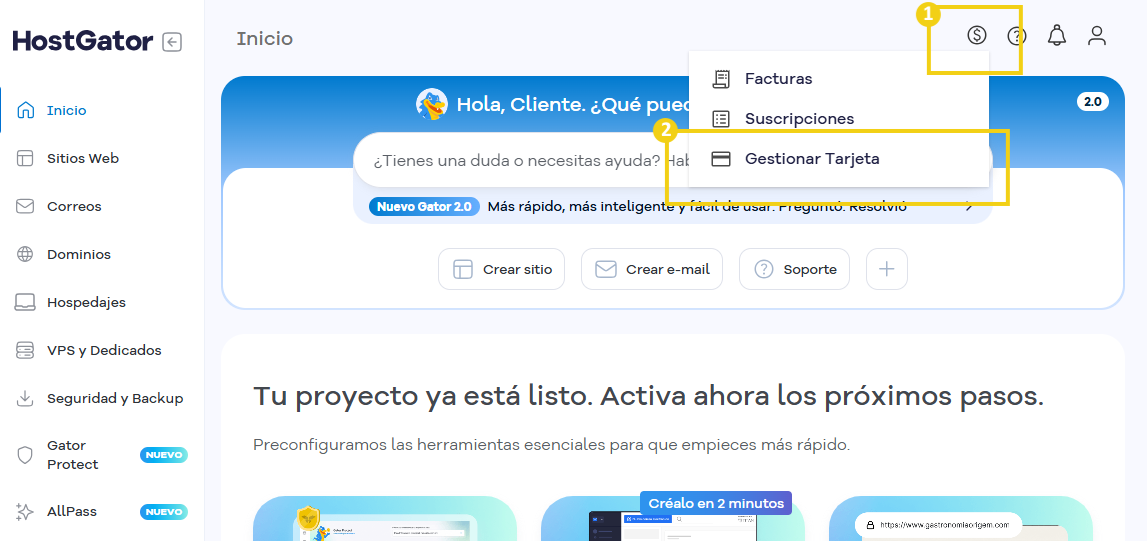The image size is (1147, 541).
Task: Open the gastronomia website preview card
Action: pos(960,519)
